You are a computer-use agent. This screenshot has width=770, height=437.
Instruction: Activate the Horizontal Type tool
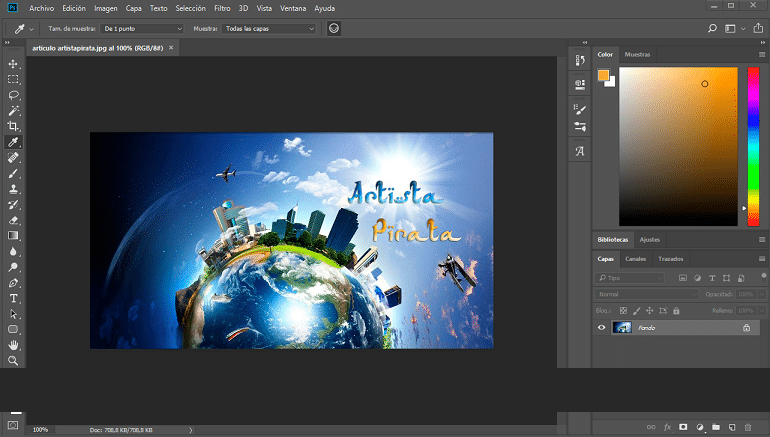pos(14,298)
